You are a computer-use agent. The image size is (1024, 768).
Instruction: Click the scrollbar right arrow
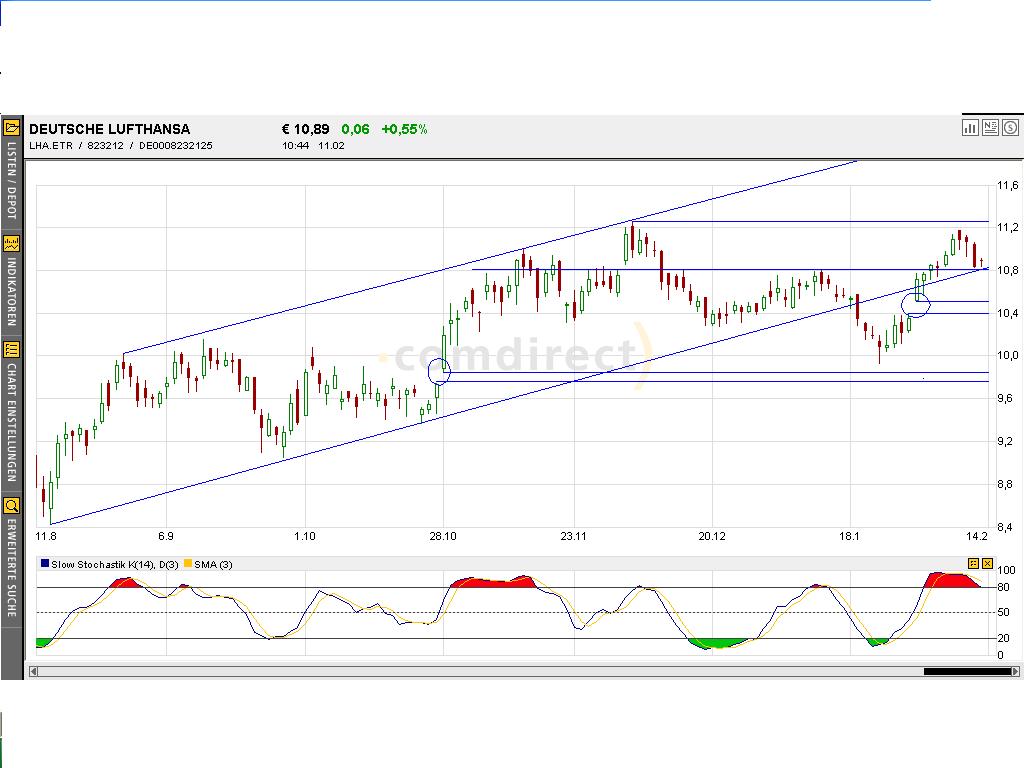coord(1016,671)
